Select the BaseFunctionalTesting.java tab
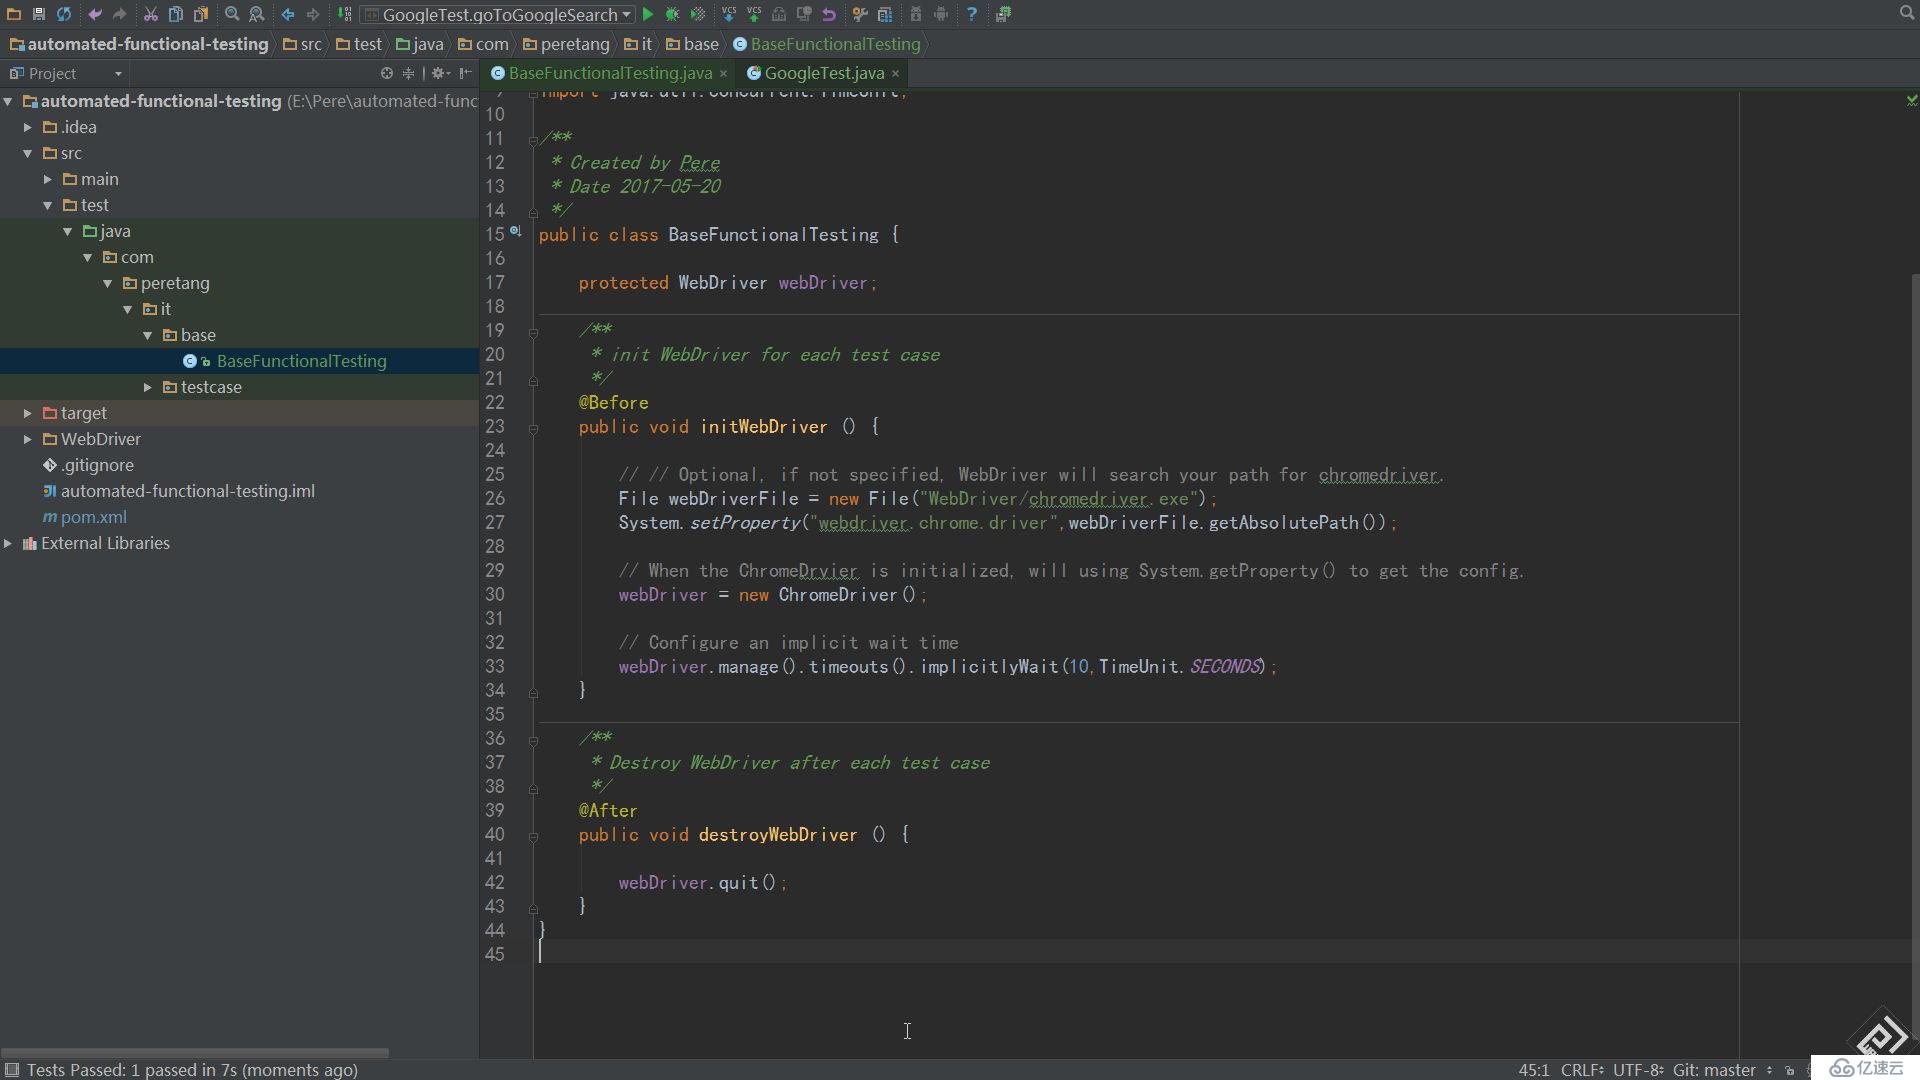1920x1080 pixels. [611, 71]
